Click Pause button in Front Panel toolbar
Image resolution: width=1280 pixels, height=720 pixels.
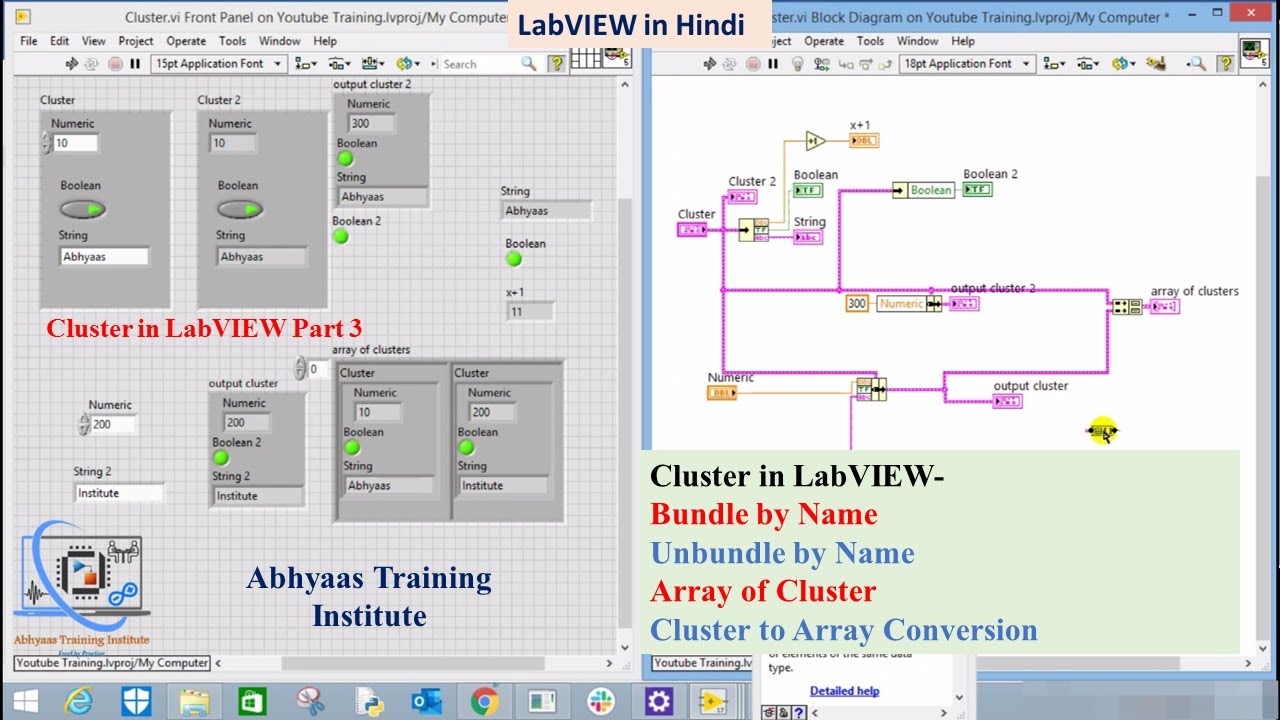[x=134, y=64]
